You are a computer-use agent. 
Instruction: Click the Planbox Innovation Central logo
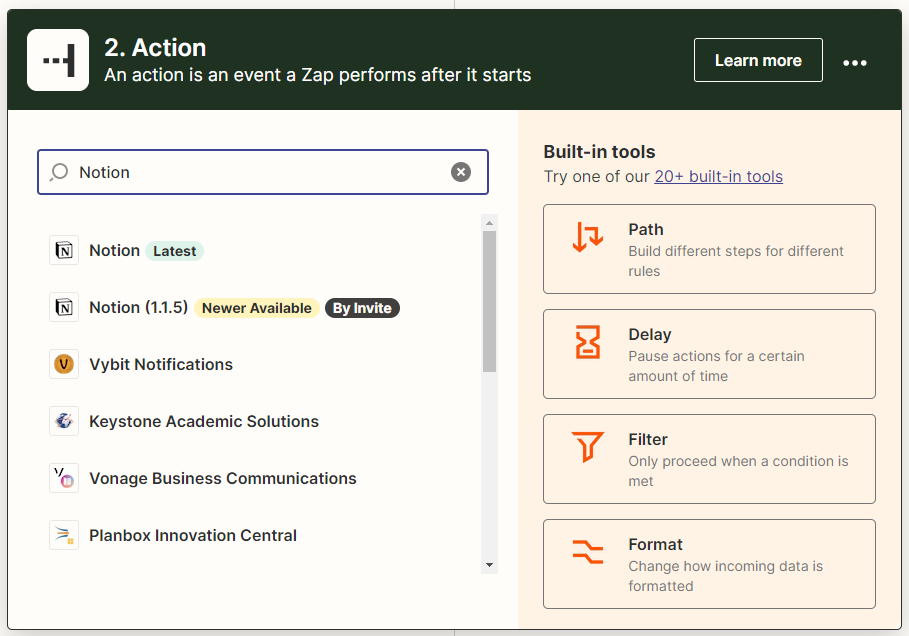64,535
